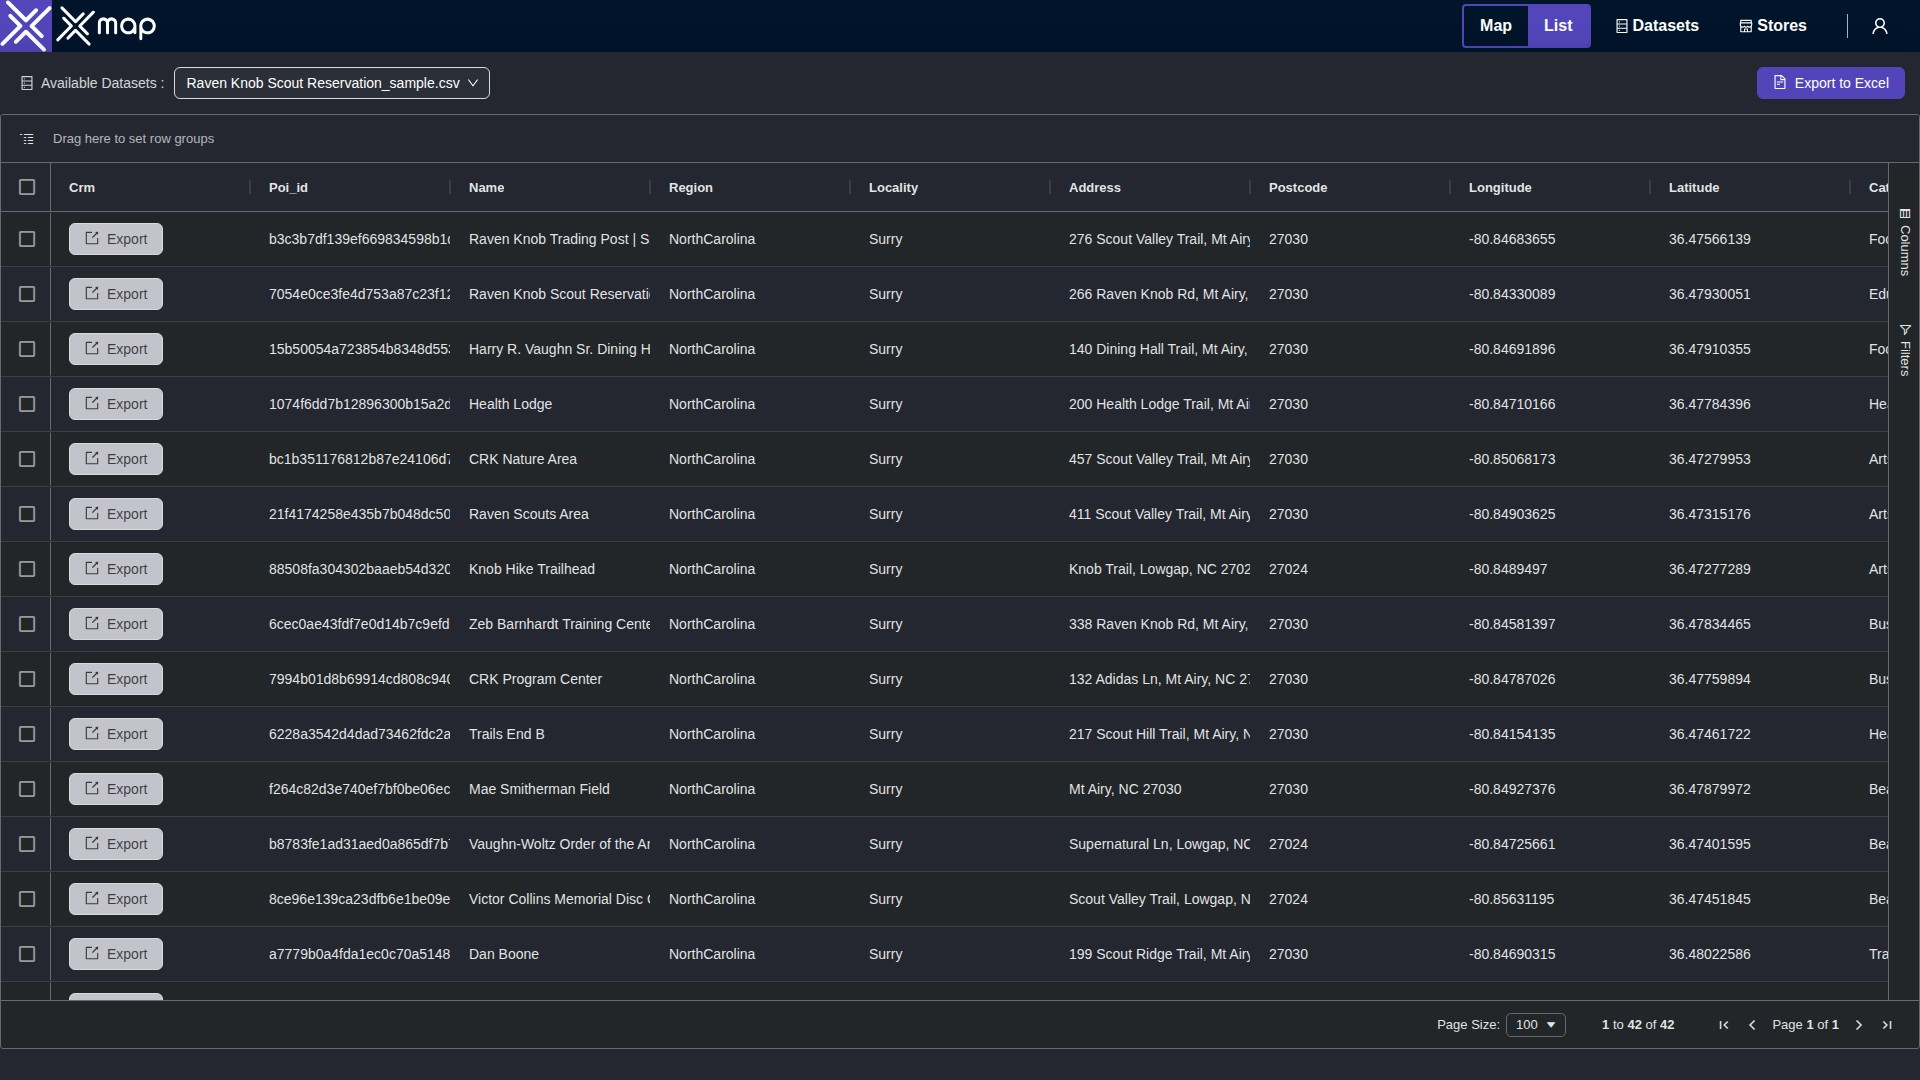Image resolution: width=1920 pixels, height=1080 pixels.
Task: Switch to the Map tab
Action: click(1495, 26)
